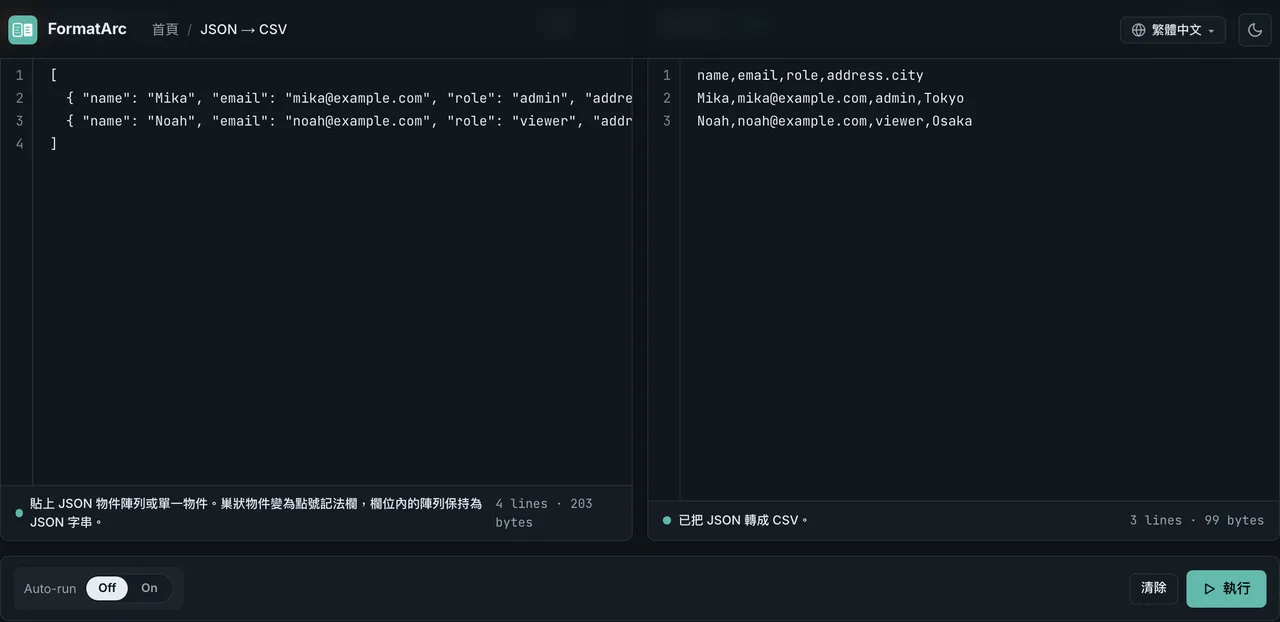Click the input stats 4 lines · 203 bytes
The height and width of the screenshot is (622, 1280).
[544, 513]
